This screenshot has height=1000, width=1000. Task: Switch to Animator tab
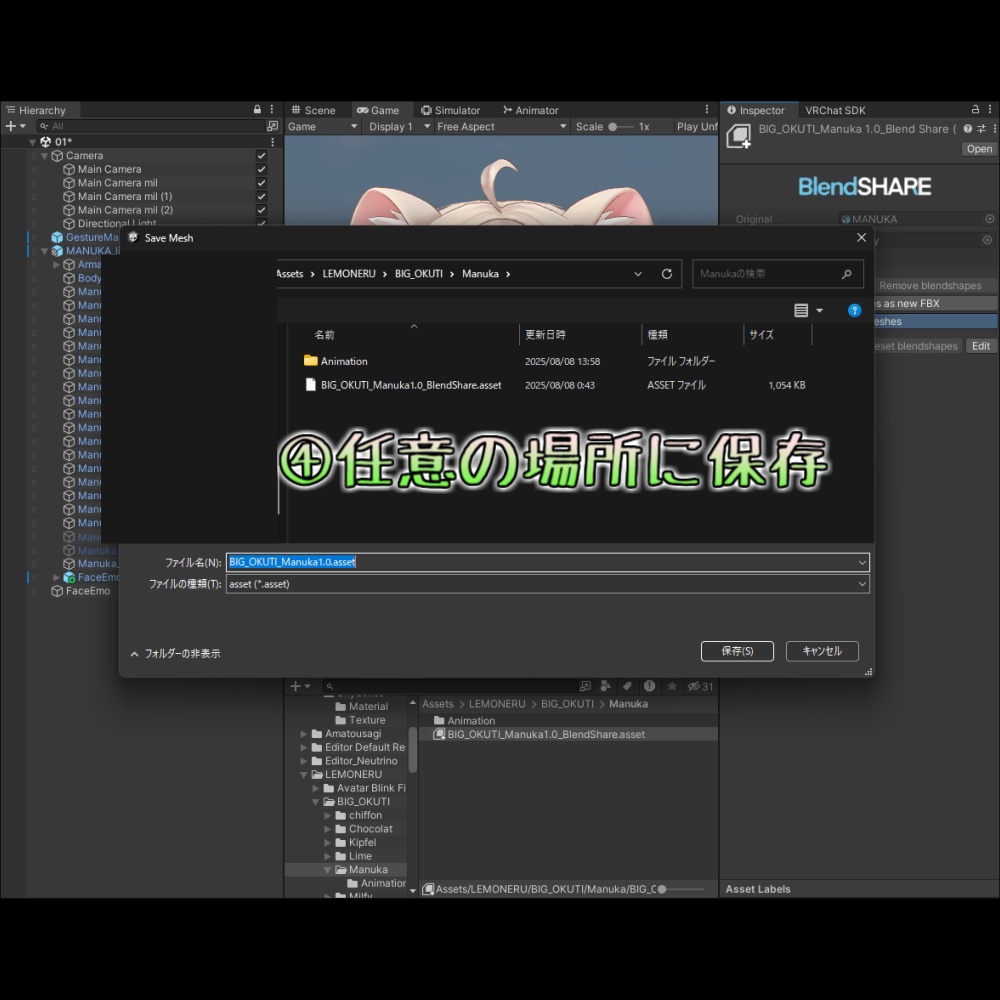(531, 110)
